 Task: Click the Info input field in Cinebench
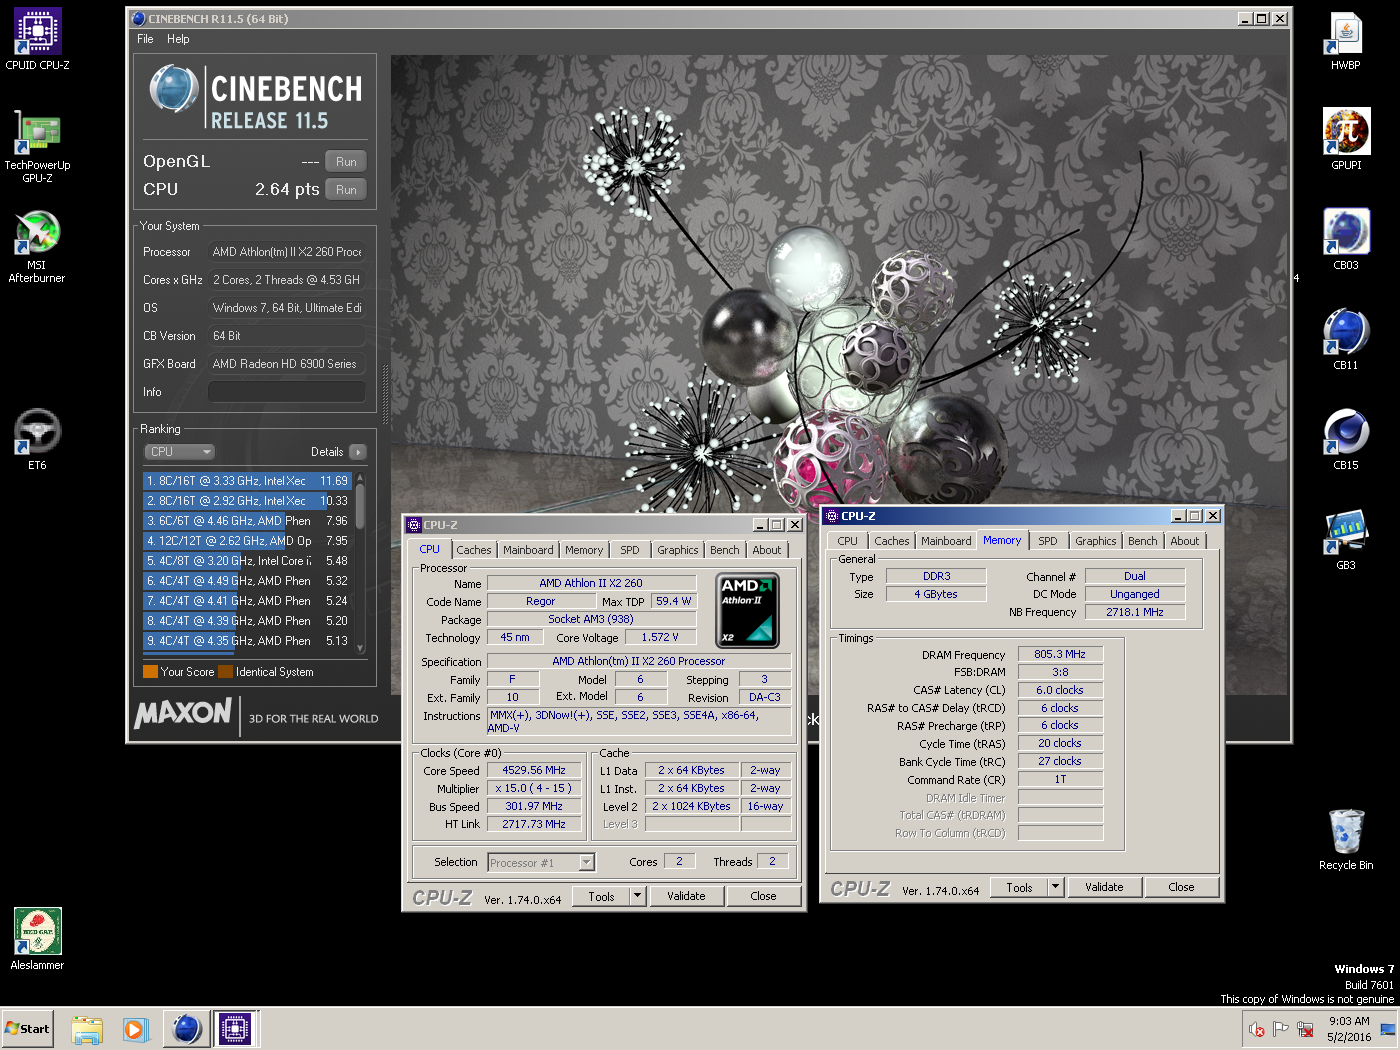coord(286,392)
